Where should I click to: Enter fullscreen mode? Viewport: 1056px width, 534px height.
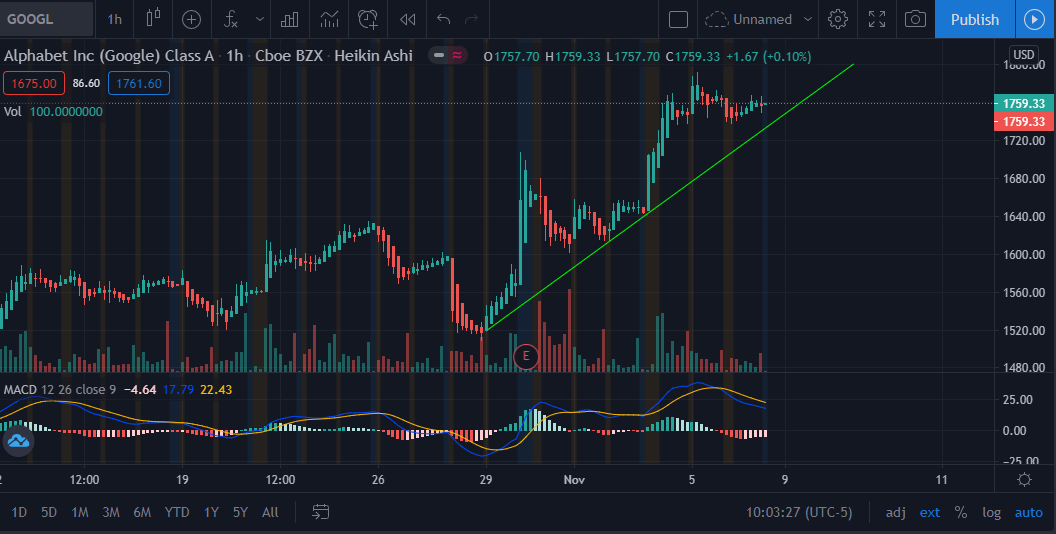(877, 19)
